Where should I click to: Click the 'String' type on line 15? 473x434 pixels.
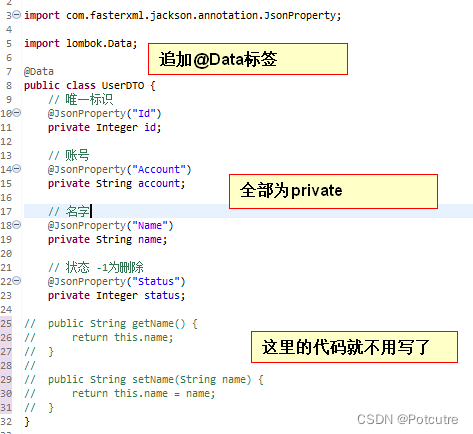pyautogui.click(x=114, y=184)
